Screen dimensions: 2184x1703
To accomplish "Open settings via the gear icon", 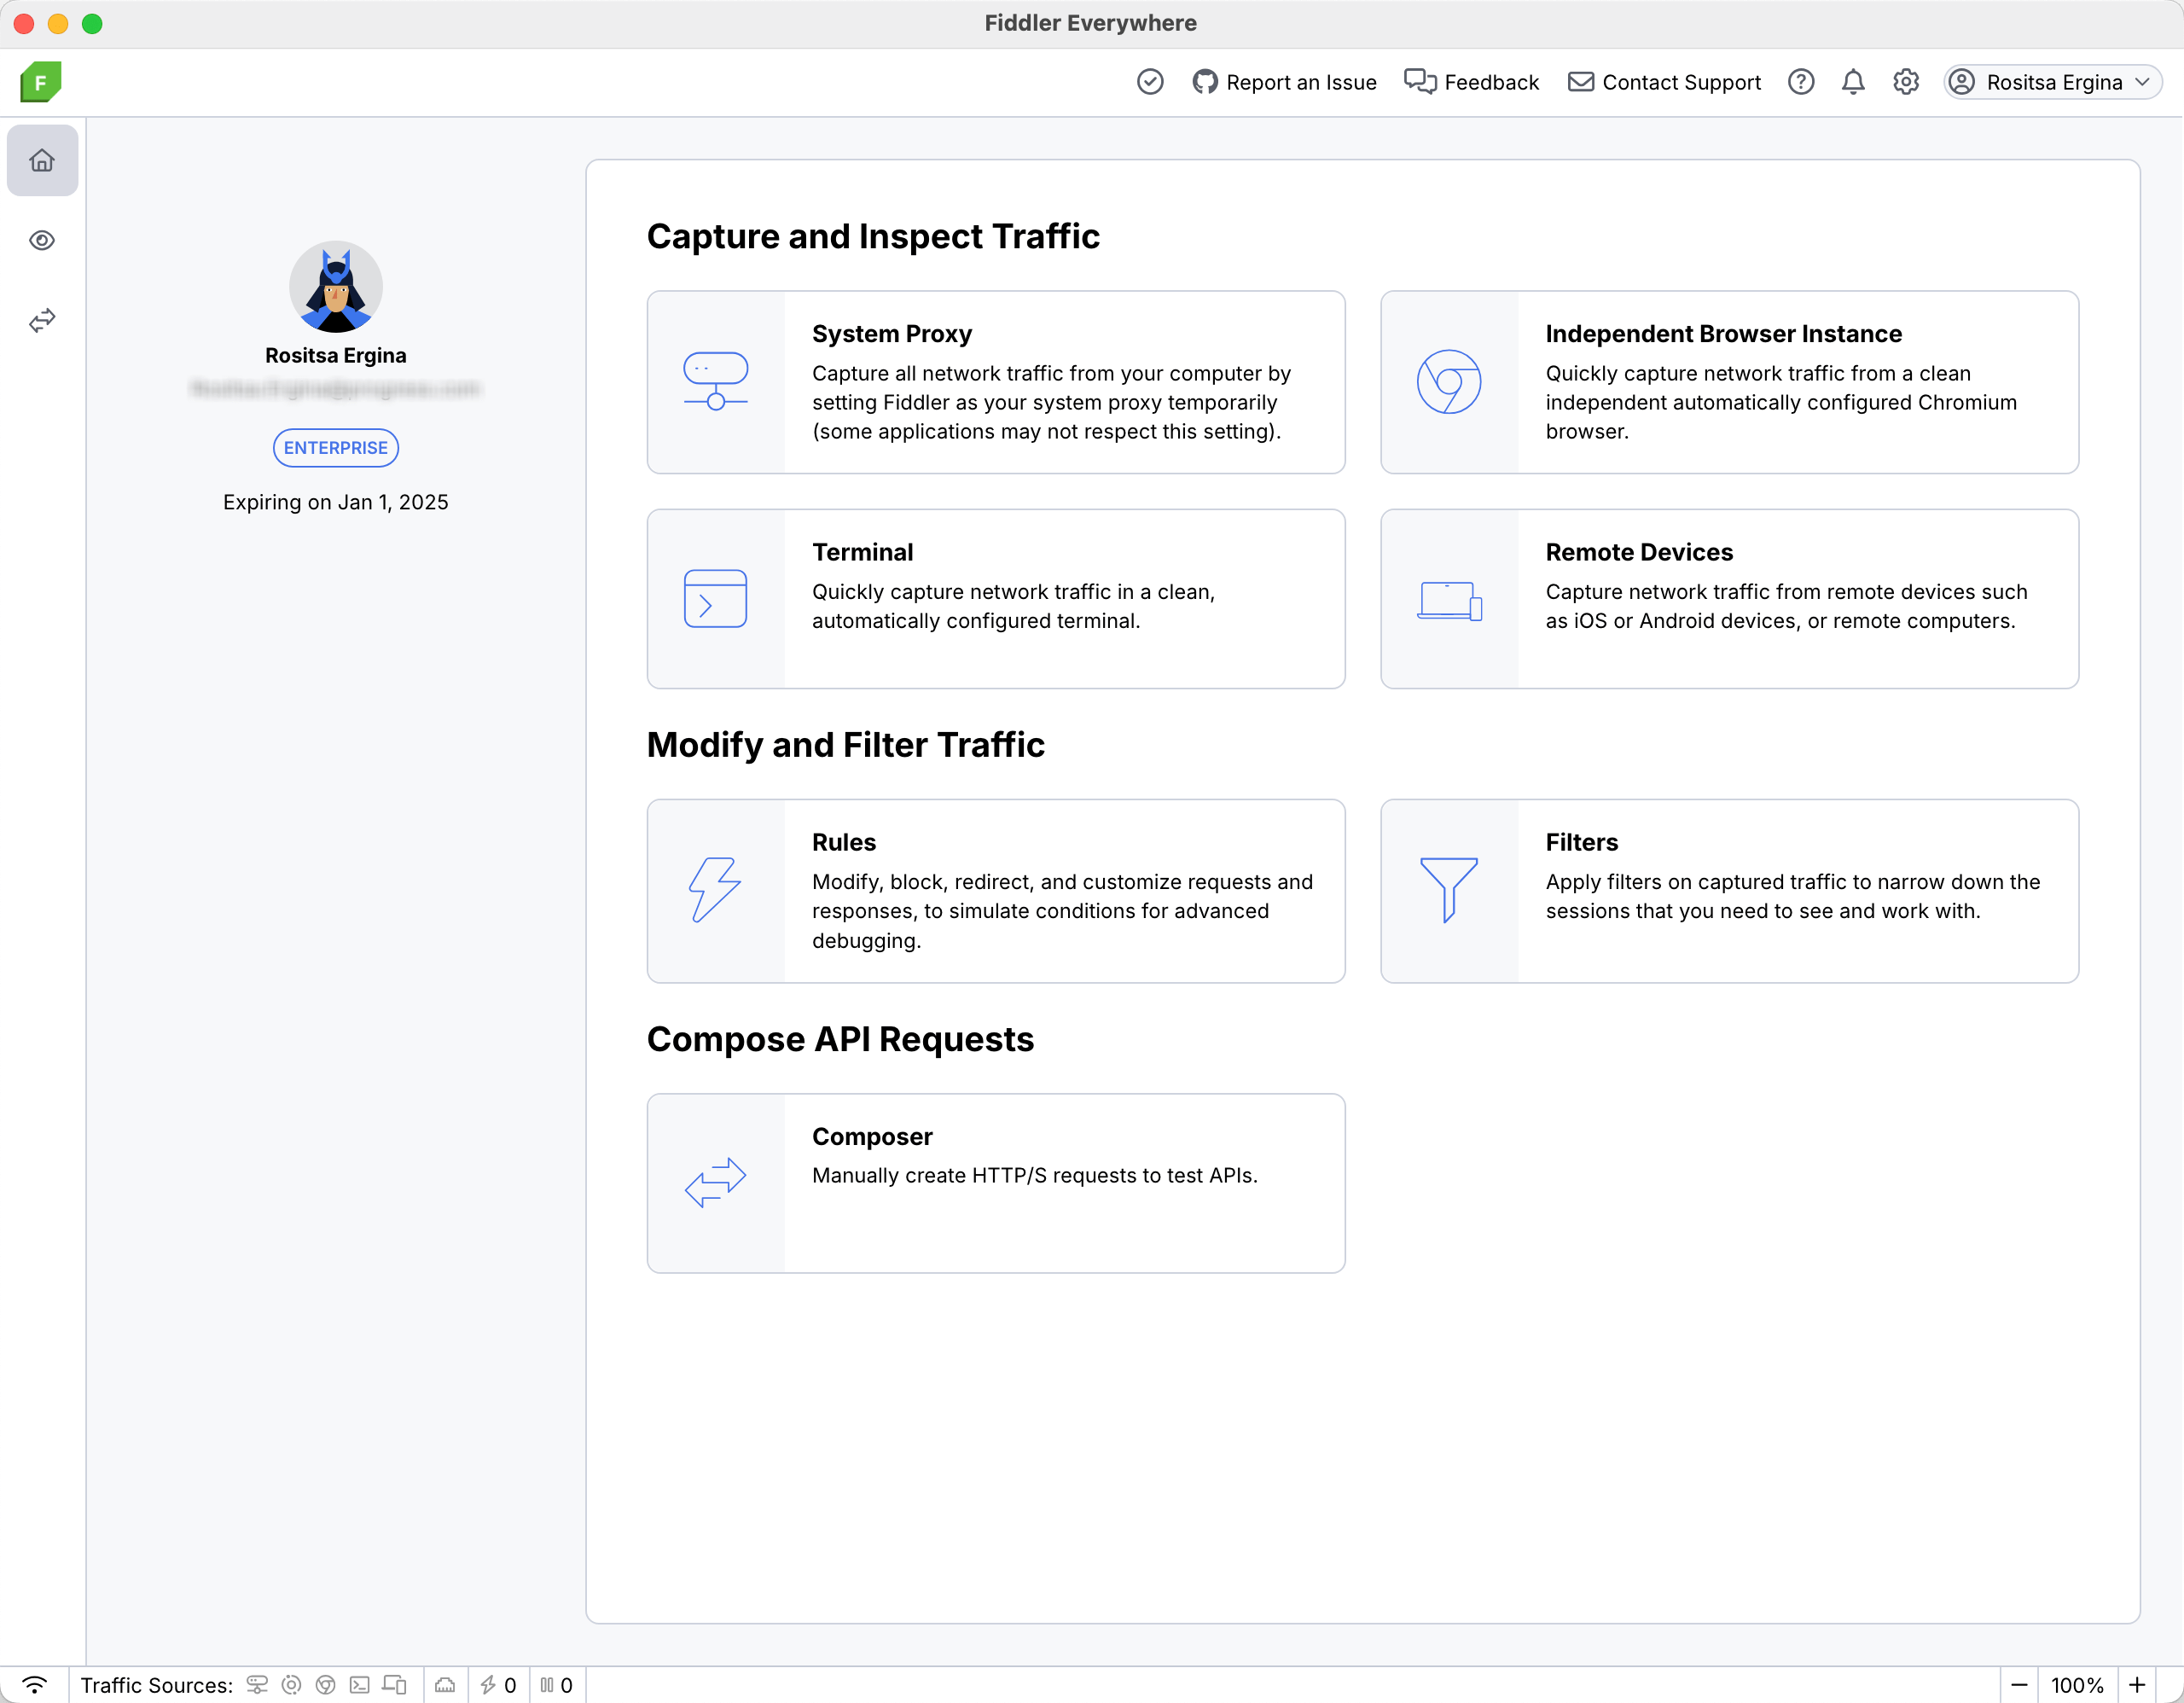I will [x=1905, y=82].
